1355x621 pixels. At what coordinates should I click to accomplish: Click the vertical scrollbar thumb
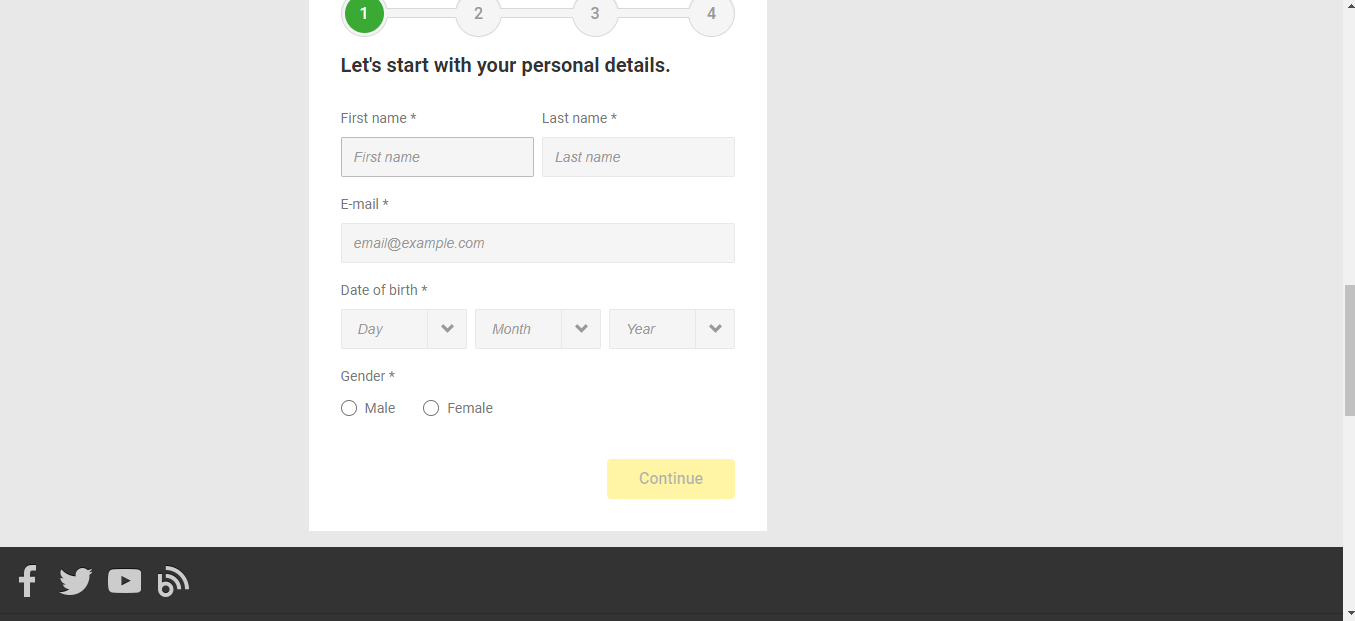coord(1349,350)
